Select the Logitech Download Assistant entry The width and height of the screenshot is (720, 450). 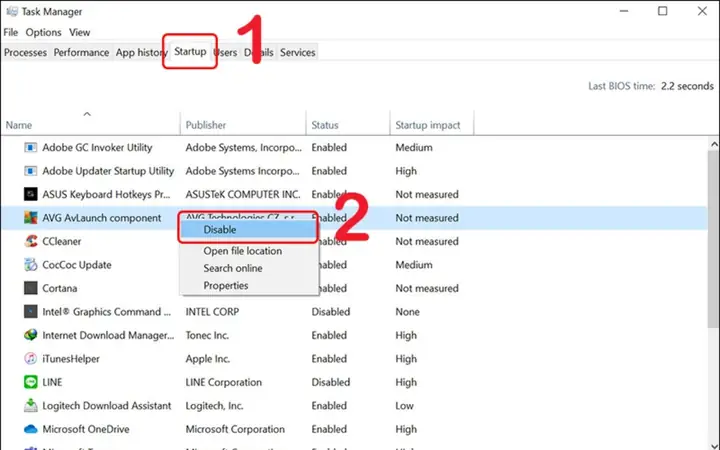pos(107,405)
